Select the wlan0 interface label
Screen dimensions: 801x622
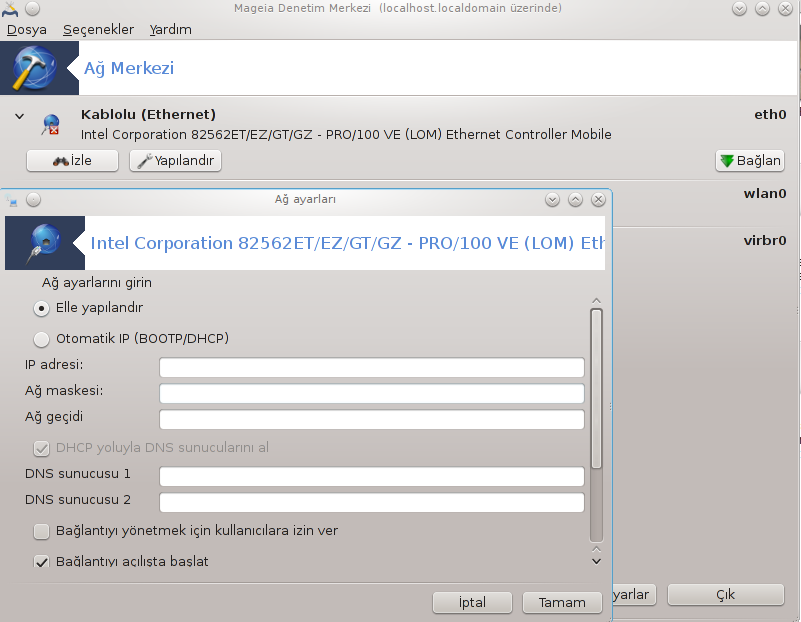coord(765,194)
